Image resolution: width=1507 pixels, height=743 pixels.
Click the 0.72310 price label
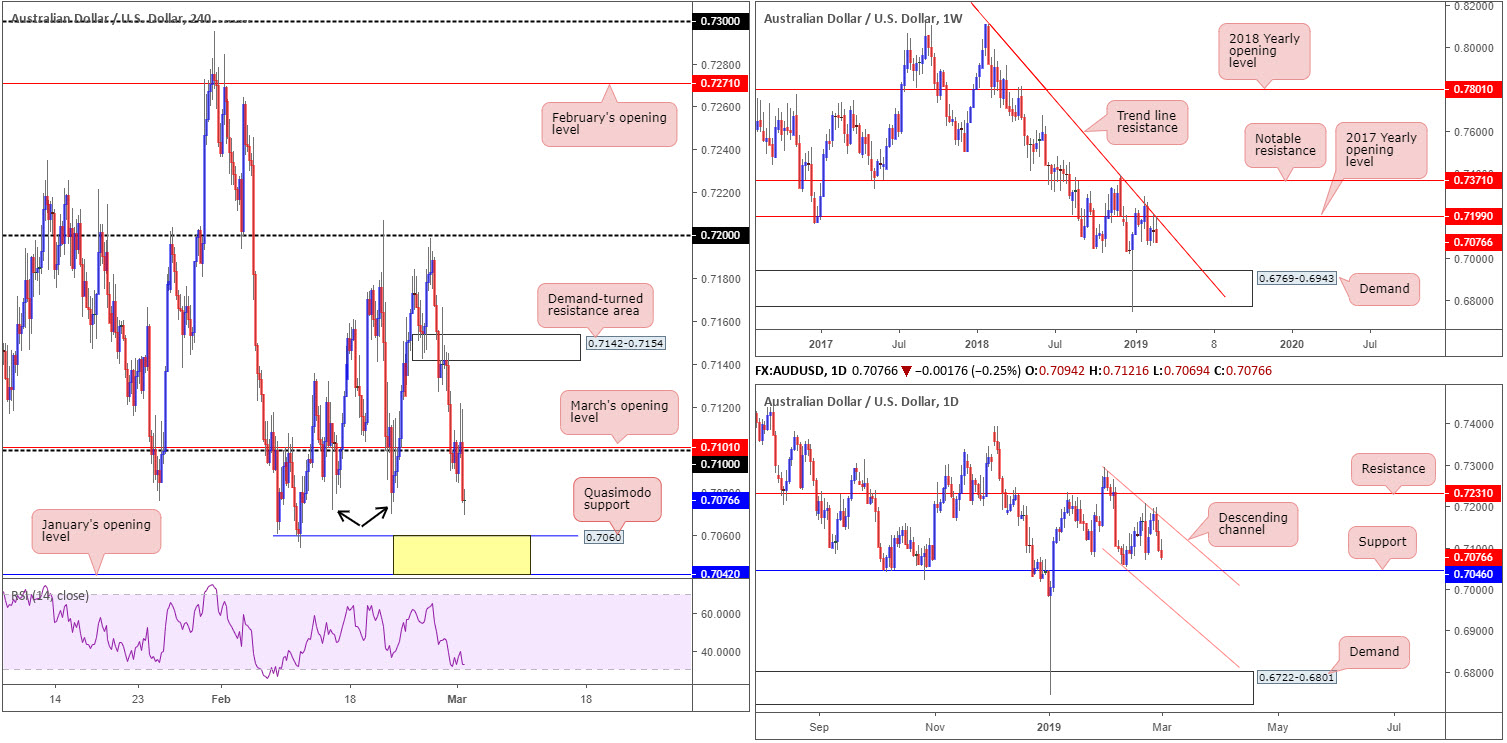[x=1475, y=493]
